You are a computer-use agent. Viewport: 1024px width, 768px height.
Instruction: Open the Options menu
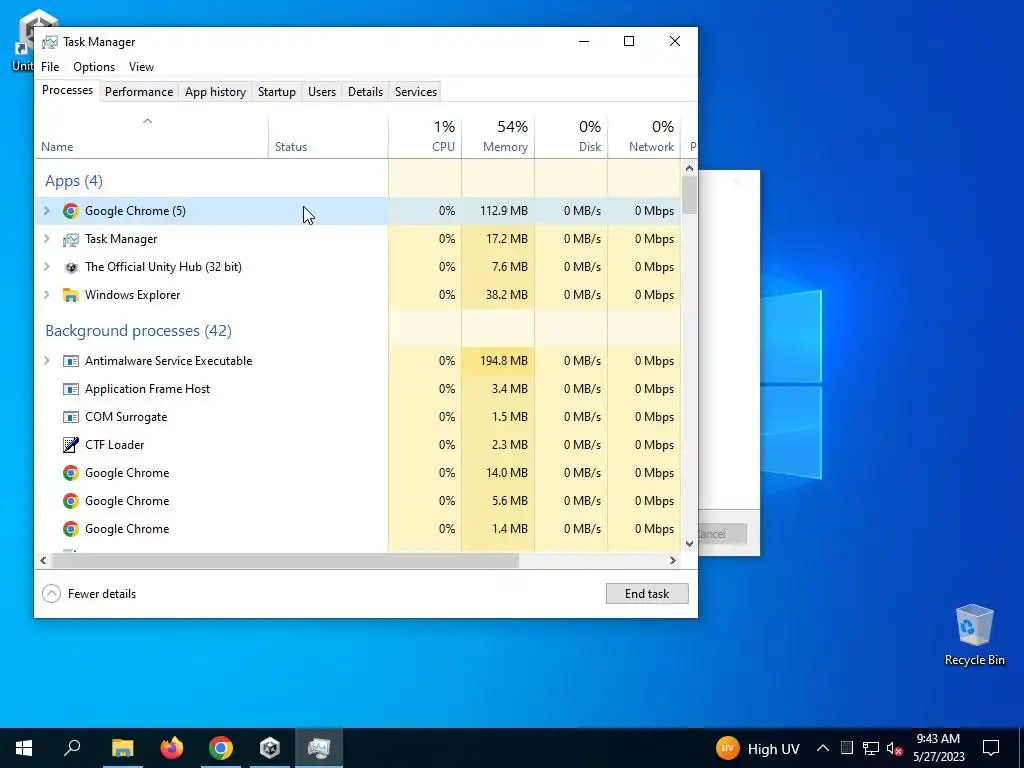94,67
